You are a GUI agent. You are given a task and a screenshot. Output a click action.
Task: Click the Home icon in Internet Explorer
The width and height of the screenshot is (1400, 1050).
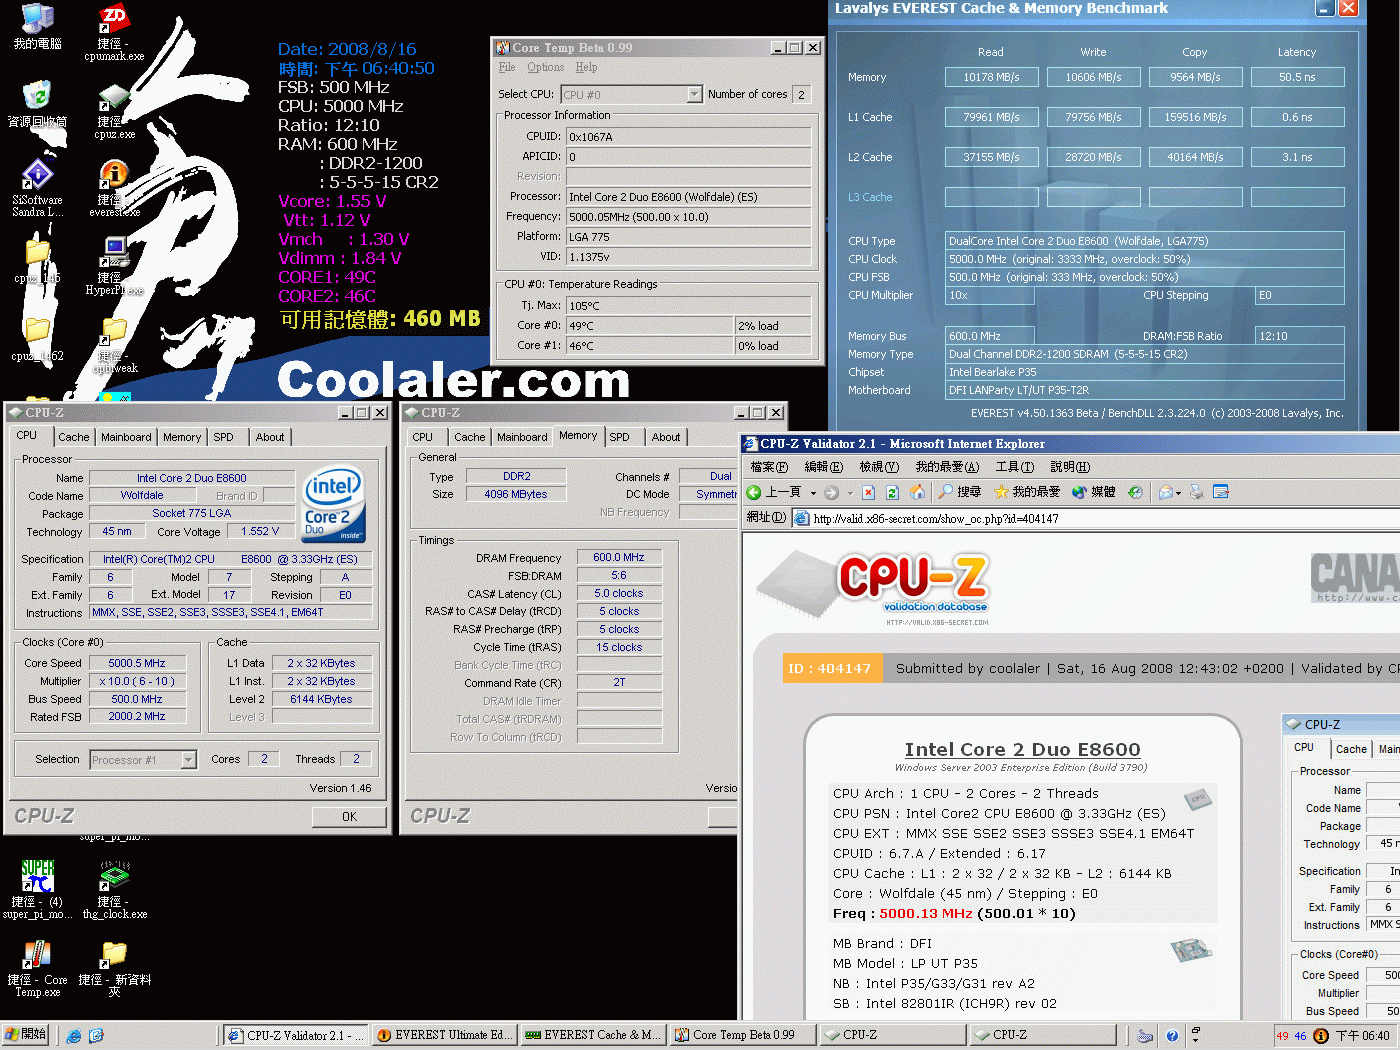(x=917, y=492)
